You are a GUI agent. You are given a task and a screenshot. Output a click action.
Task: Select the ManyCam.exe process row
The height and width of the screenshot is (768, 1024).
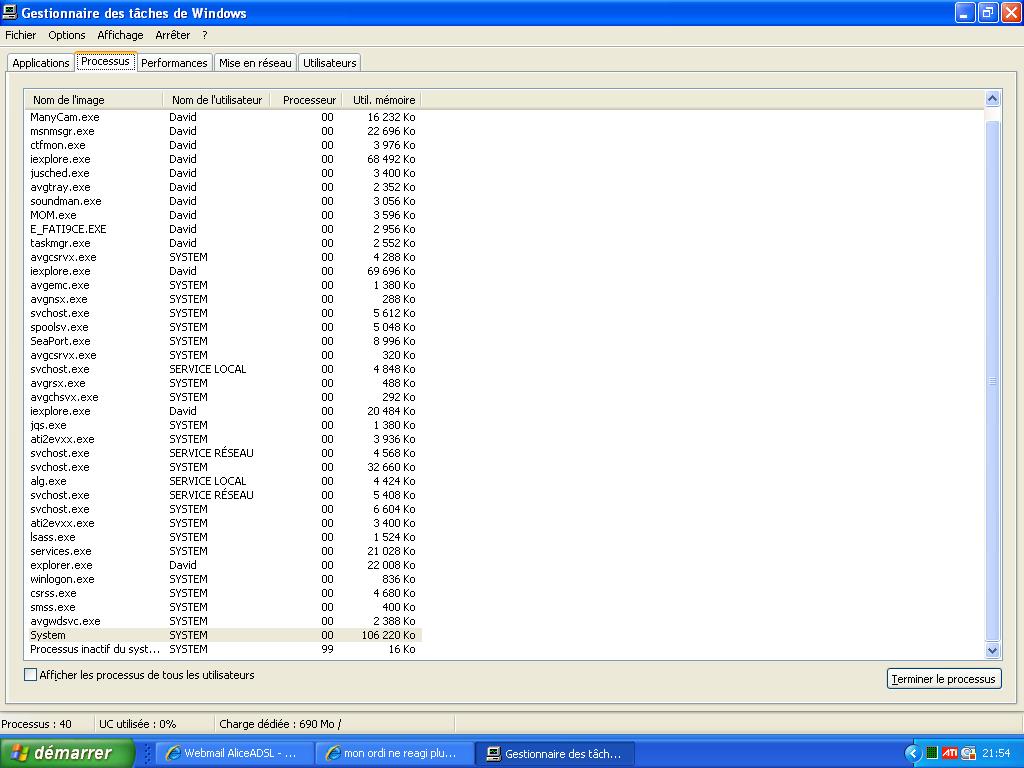(223, 117)
